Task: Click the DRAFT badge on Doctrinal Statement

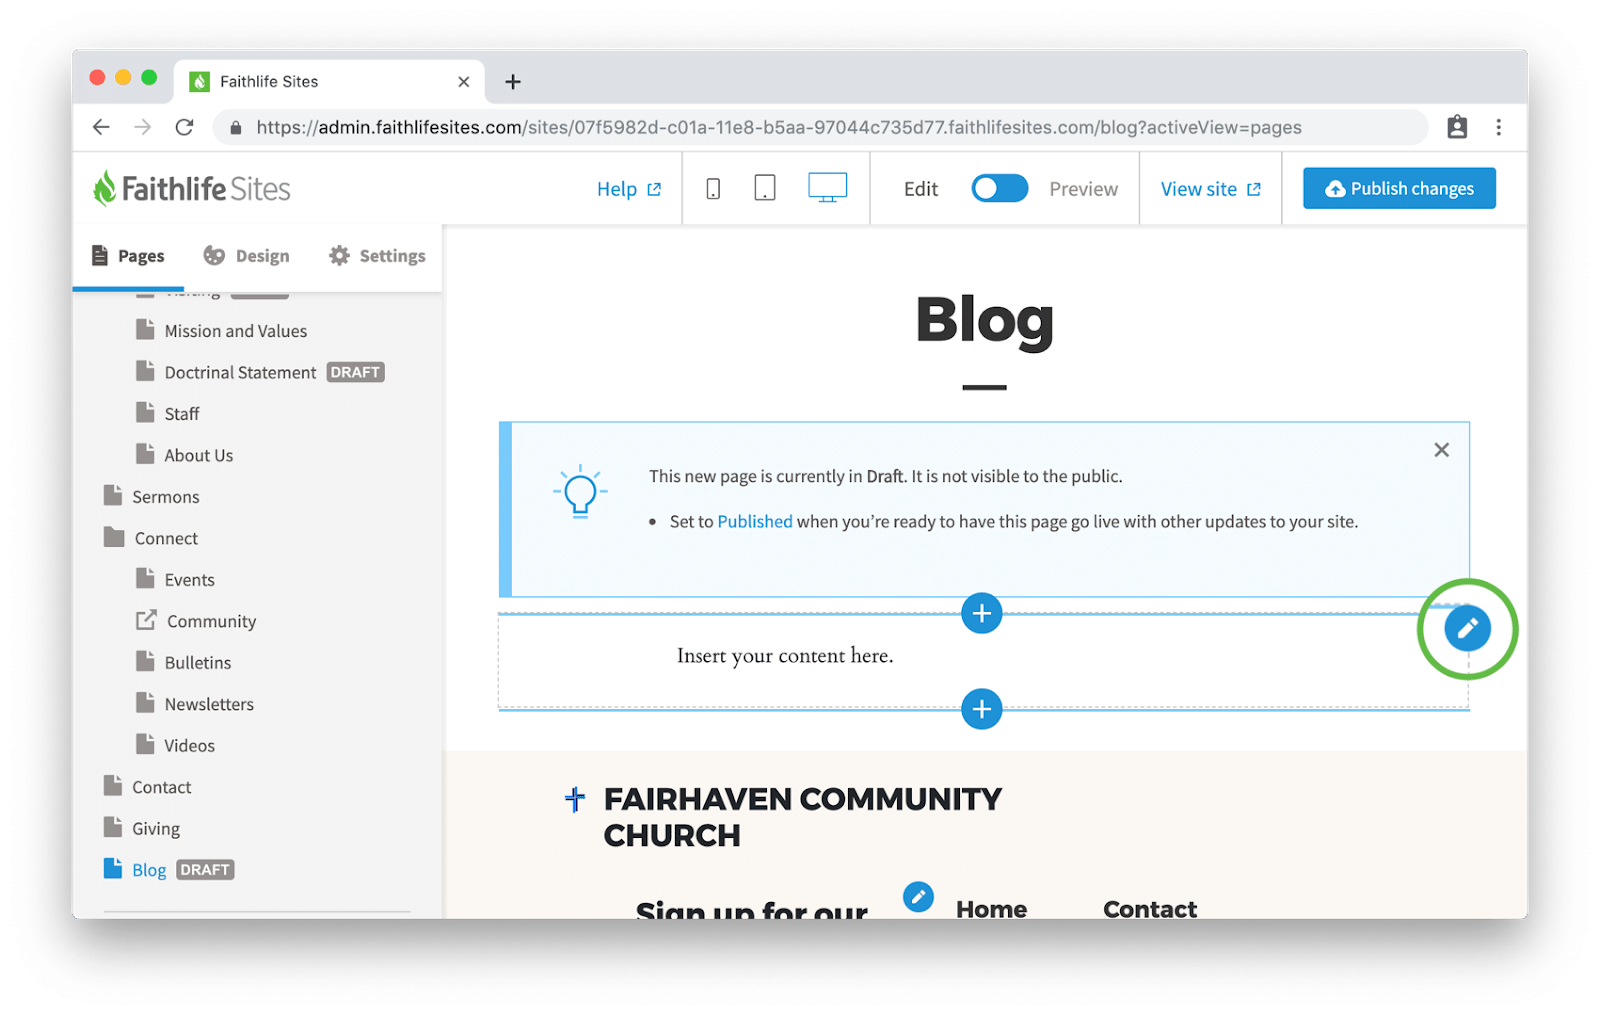Action: tap(355, 372)
